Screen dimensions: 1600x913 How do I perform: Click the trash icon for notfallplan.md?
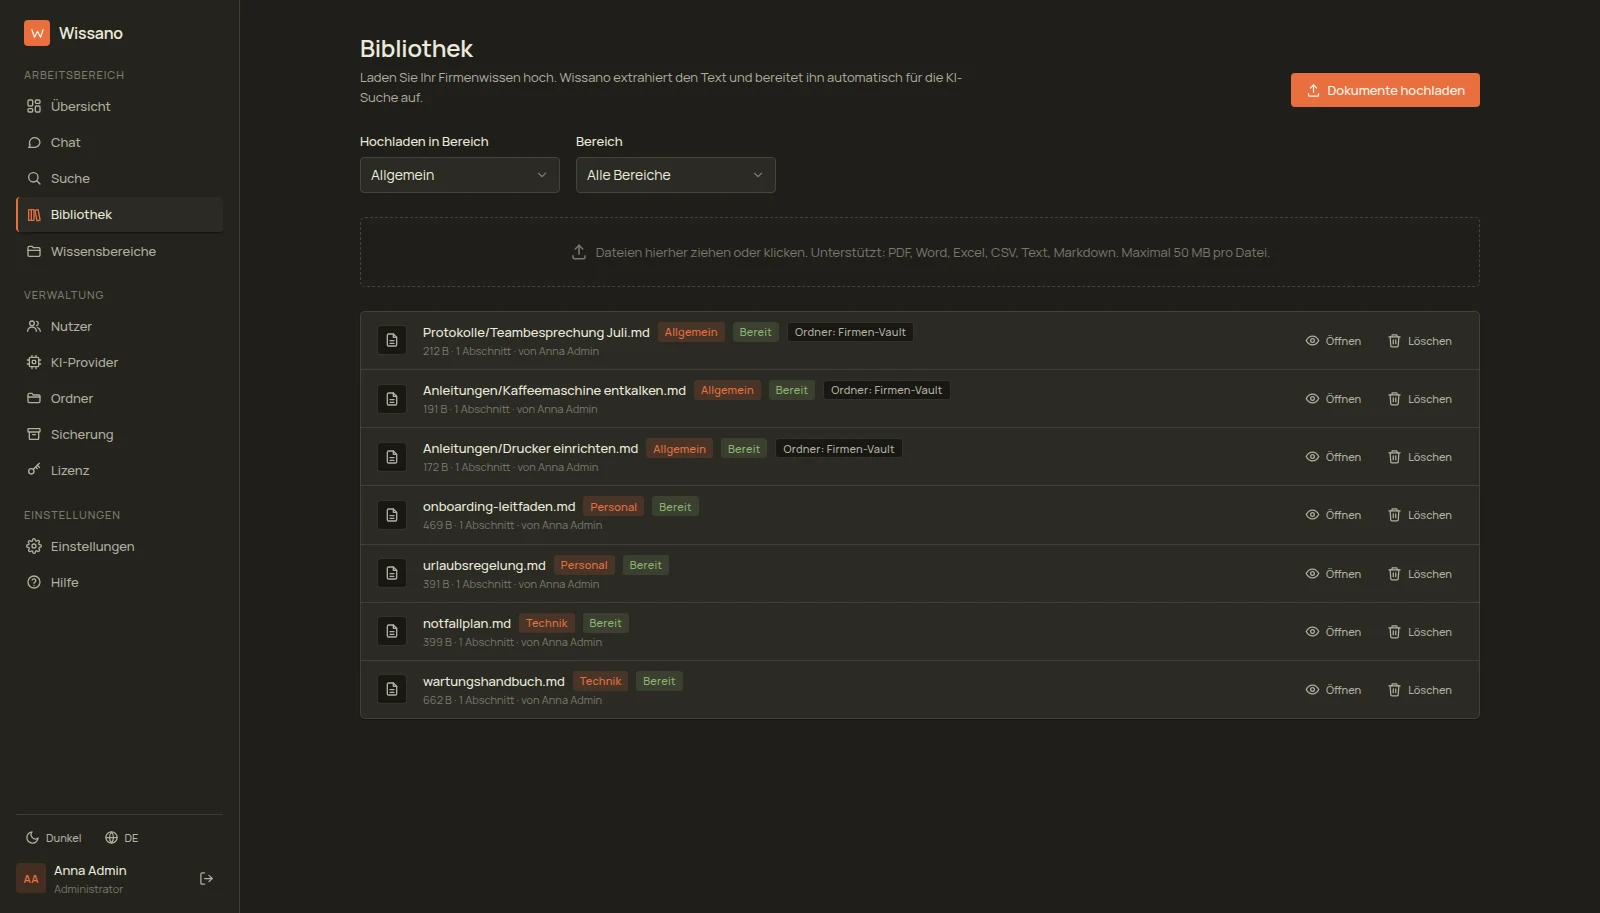pos(1394,632)
